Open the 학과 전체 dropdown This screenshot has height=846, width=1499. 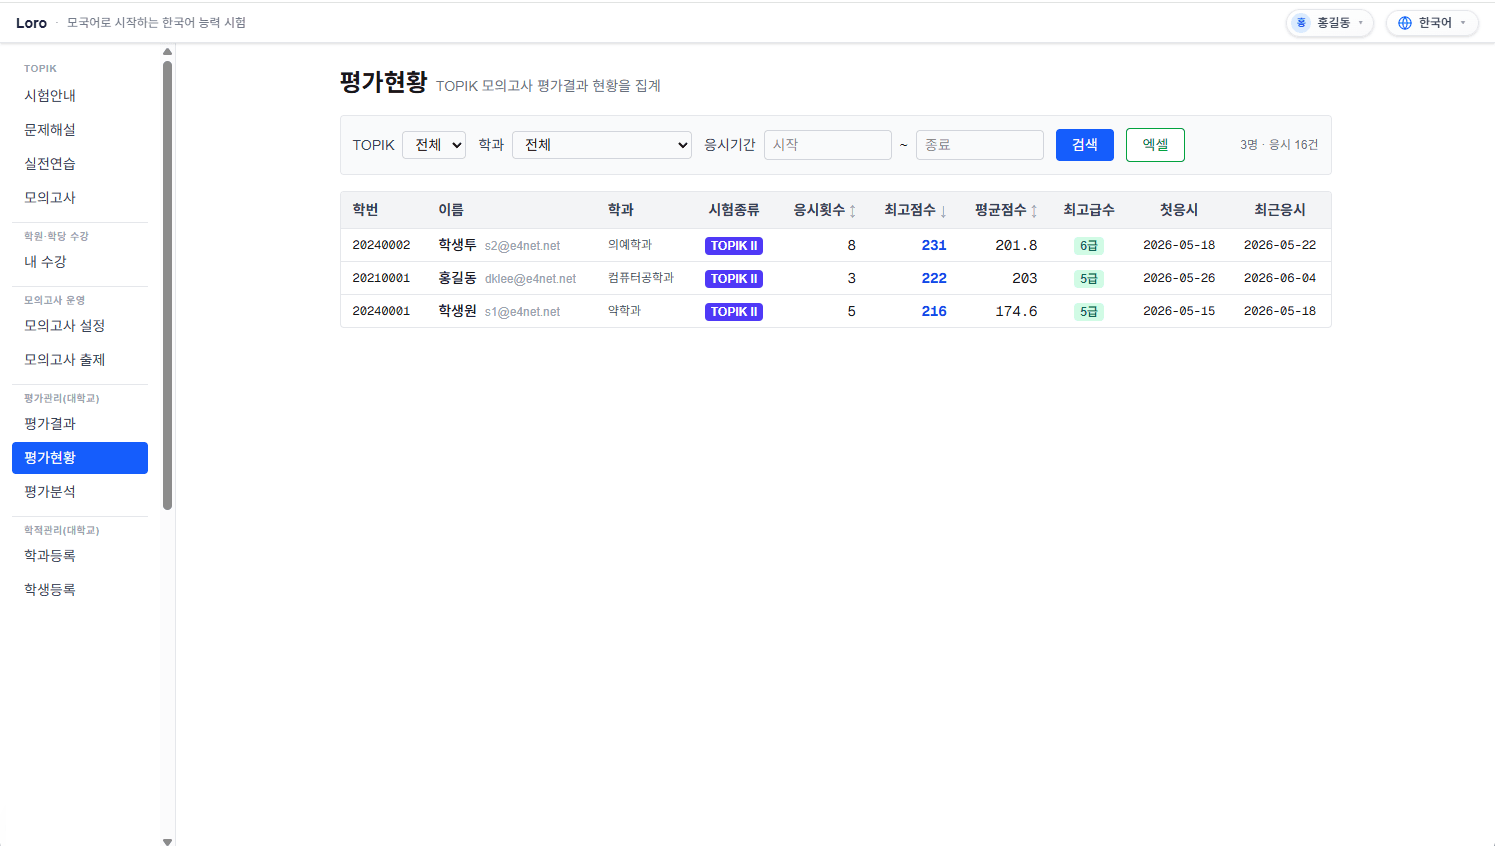pyautogui.click(x=602, y=145)
